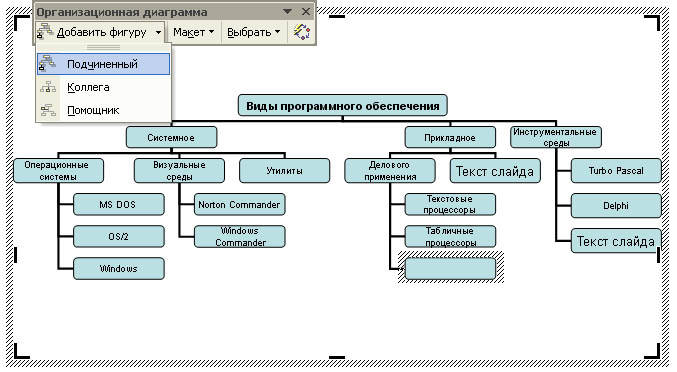Select the Инструментальные среды node
Image resolution: width=677 pixels, height=372 pixels.
tap(556, 137)
